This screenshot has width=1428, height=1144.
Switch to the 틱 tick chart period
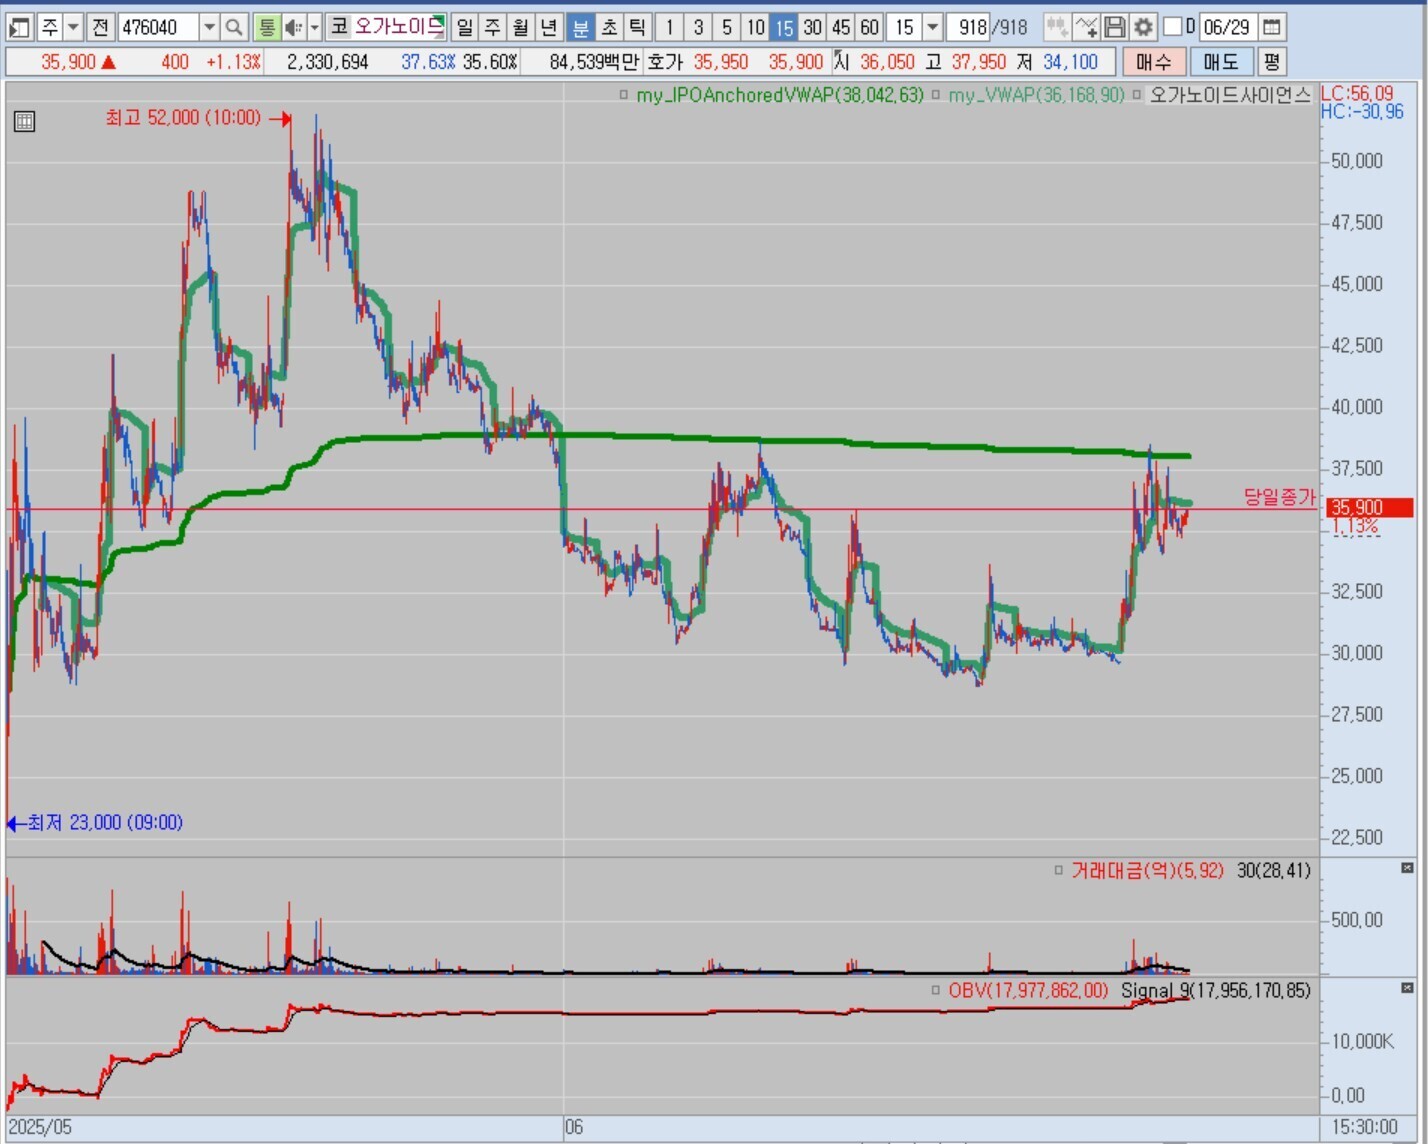[x=637, y=27]
